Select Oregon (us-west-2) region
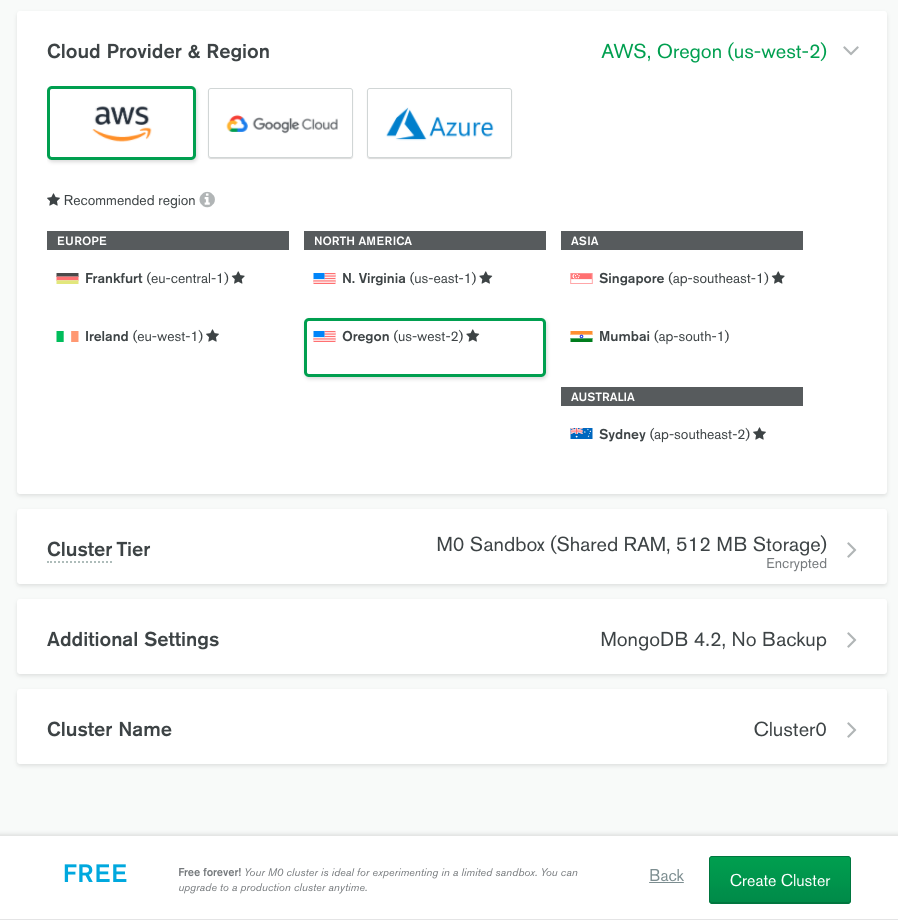Viewport: 898px width, 920px height. coord(425,347)
